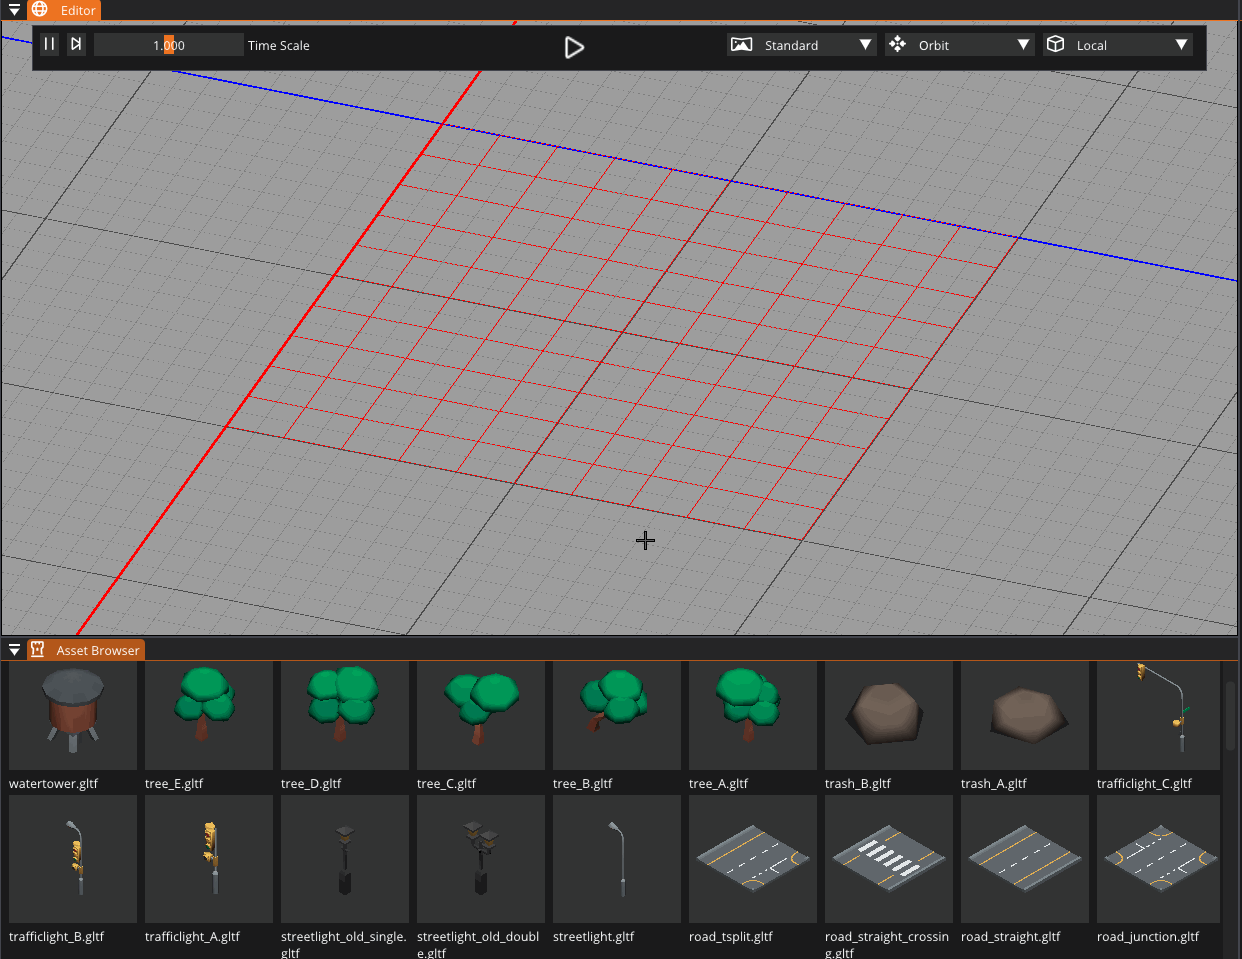Screen dimensions: 1242x959
Task: Click the Asset Browser panel icon
Action: tap(38, 649)
